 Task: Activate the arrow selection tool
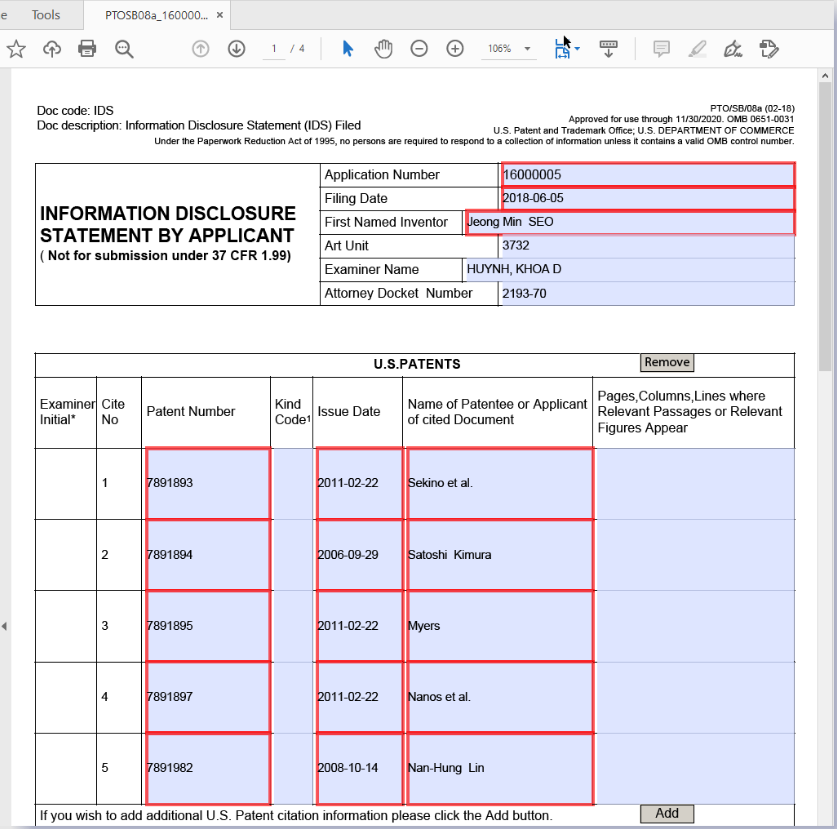coord(348,49)
